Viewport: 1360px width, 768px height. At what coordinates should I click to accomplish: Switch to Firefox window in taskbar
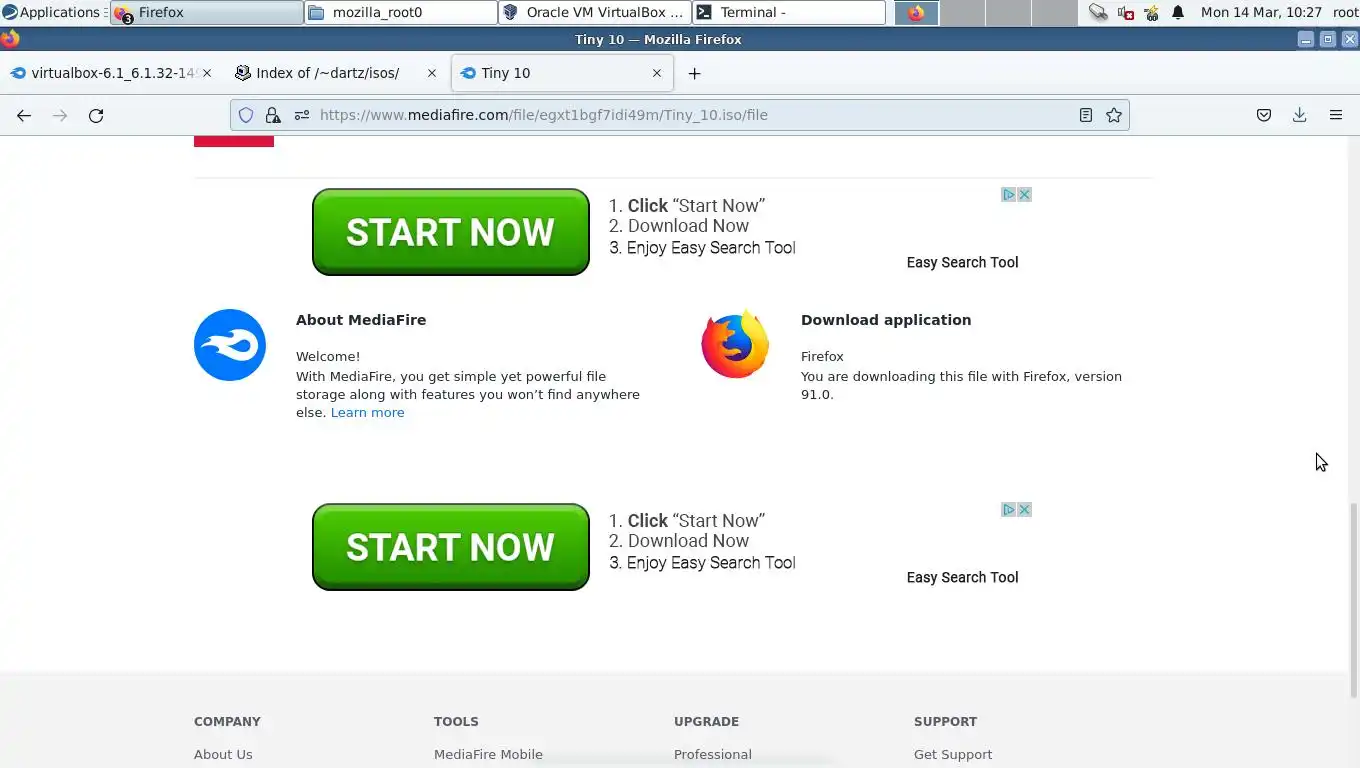point(207,12)
